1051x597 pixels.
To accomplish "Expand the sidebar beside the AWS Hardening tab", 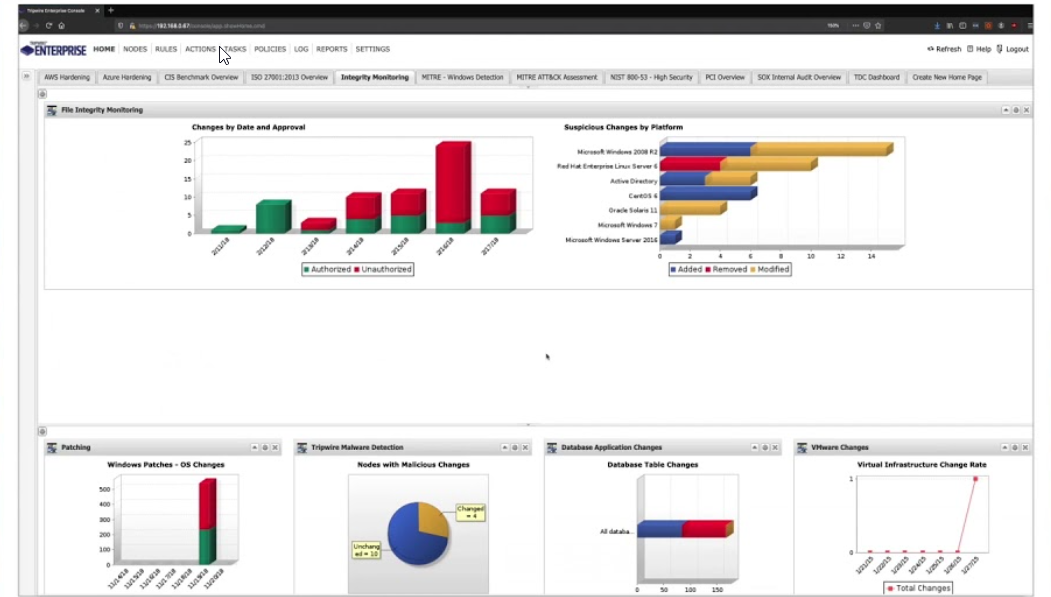I will coord(27,76).
